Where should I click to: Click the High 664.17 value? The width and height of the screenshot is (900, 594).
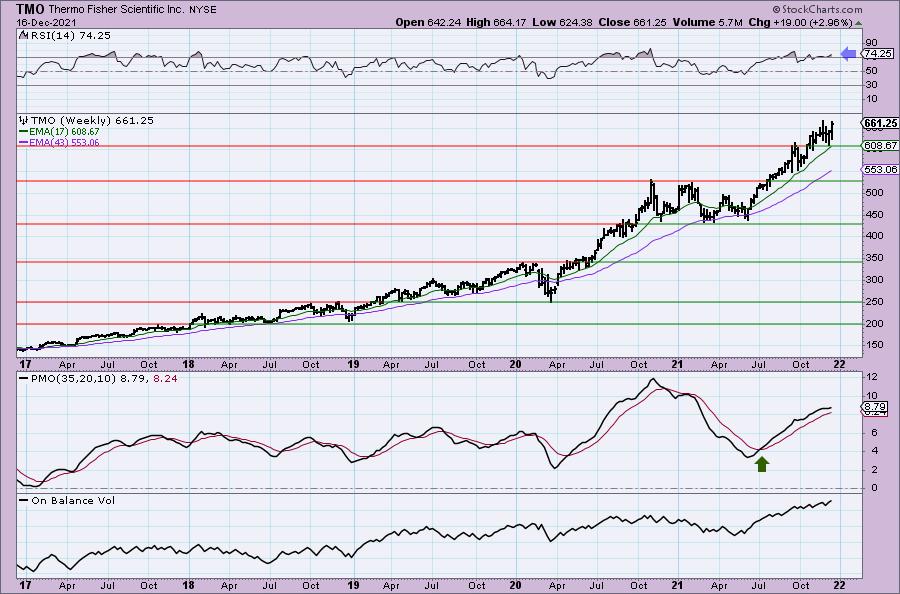[496, 22]
